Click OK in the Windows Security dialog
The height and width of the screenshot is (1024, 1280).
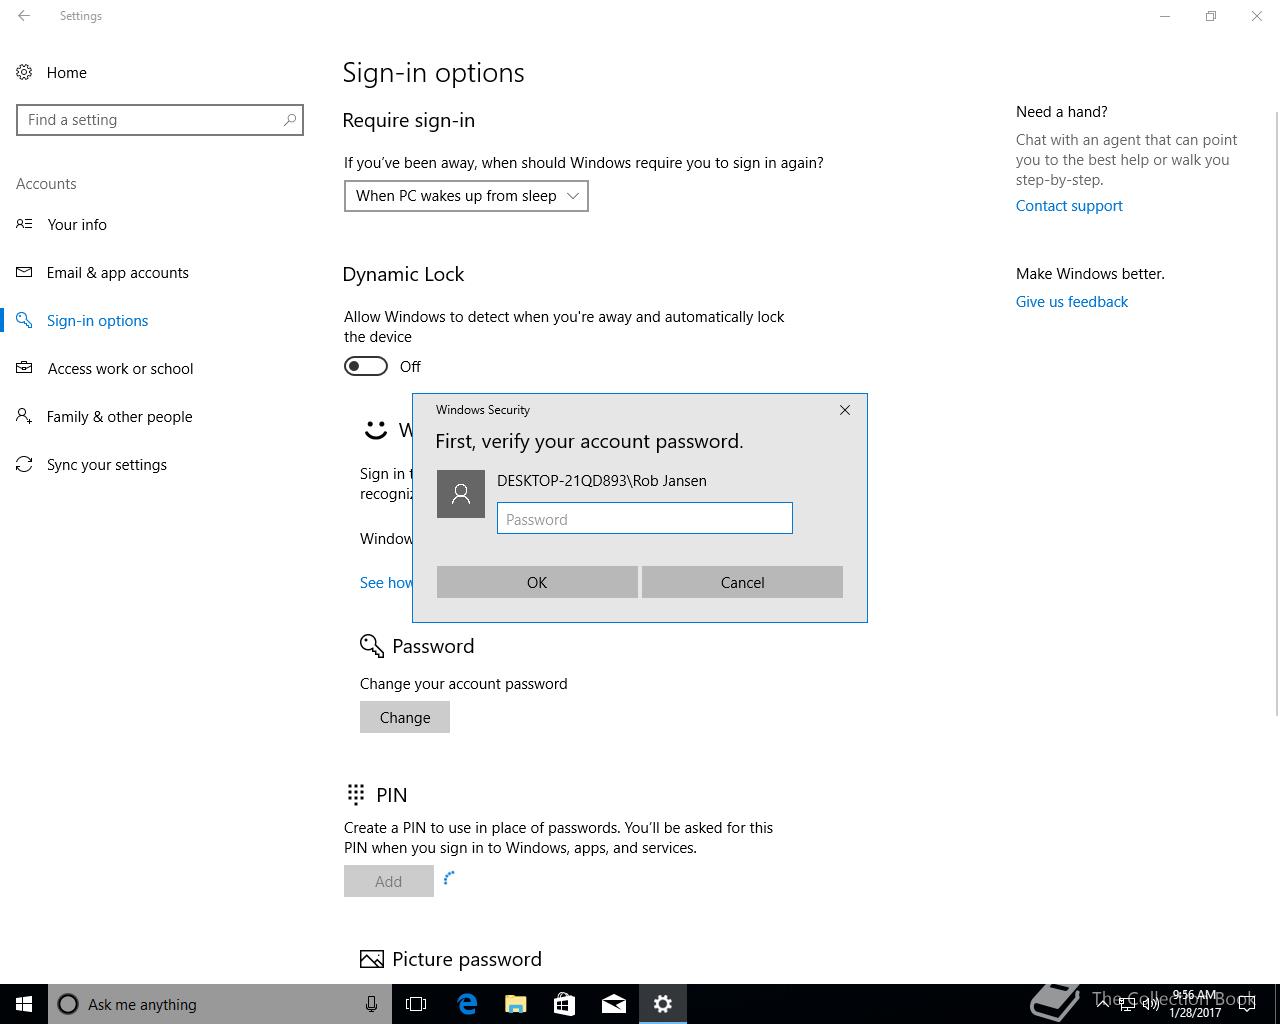click(x=537, y=582)
